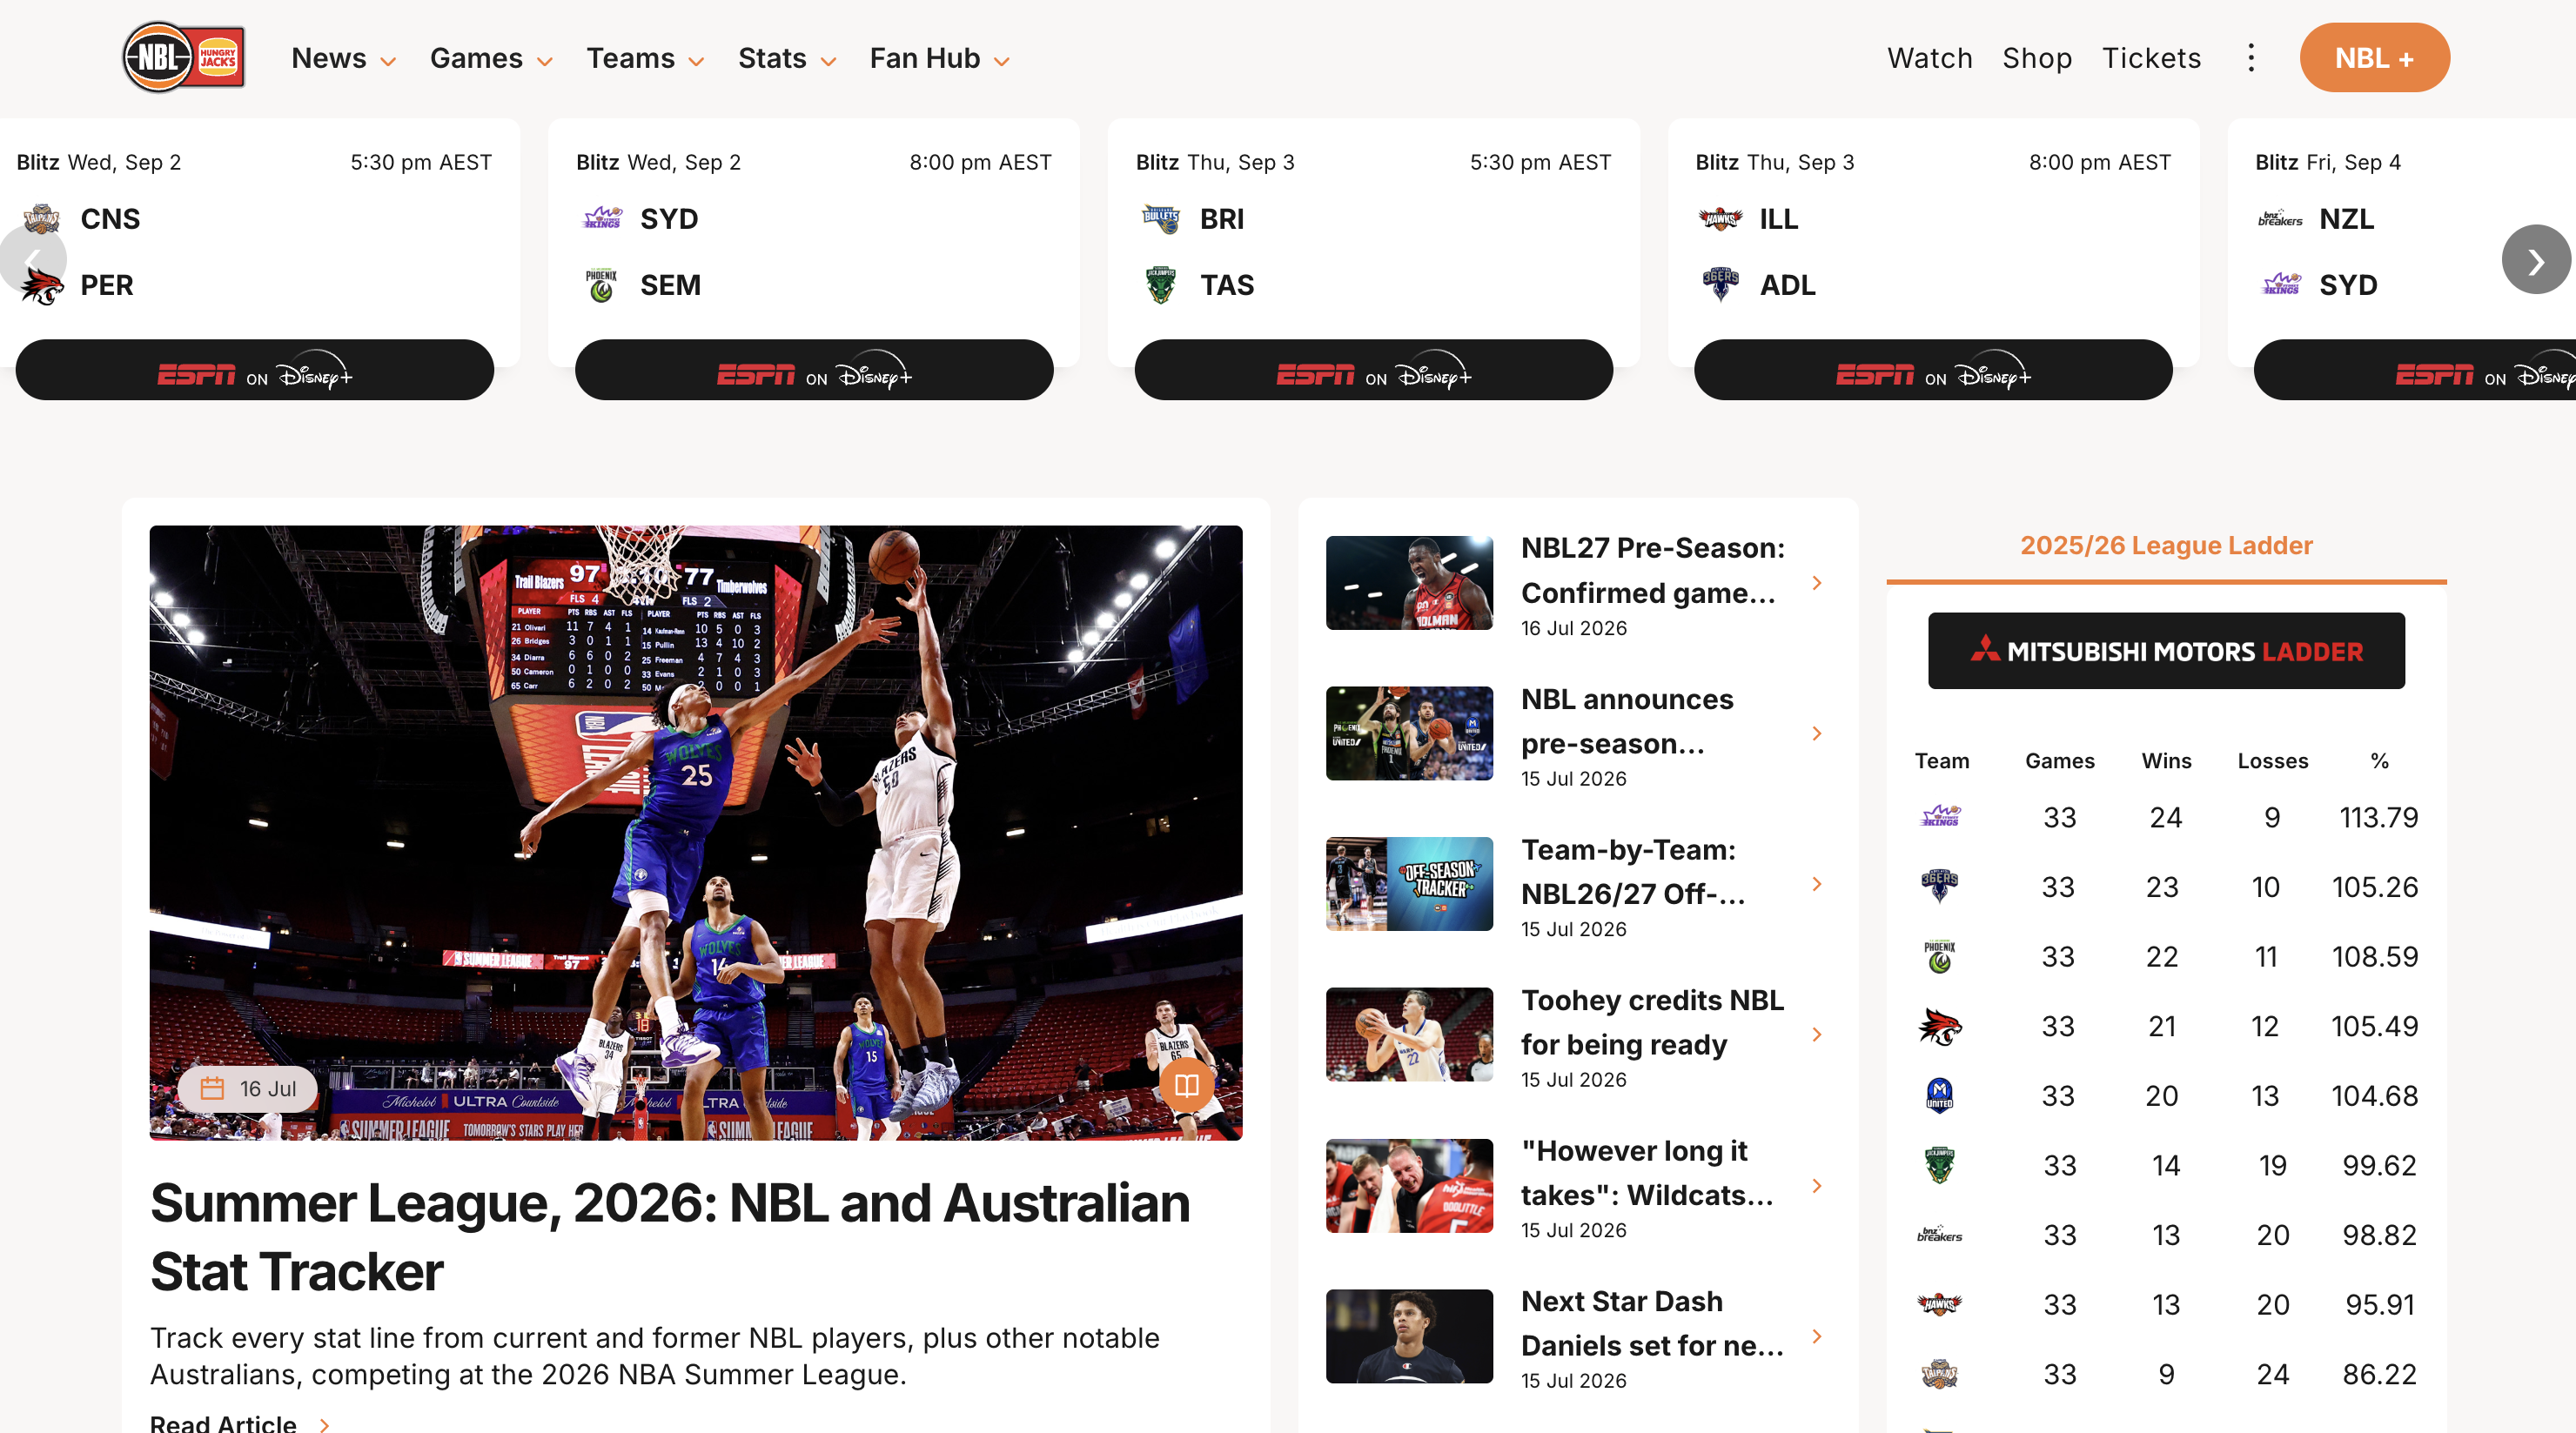
Task: Open the Watch page
Action: tap(1929, 58)
